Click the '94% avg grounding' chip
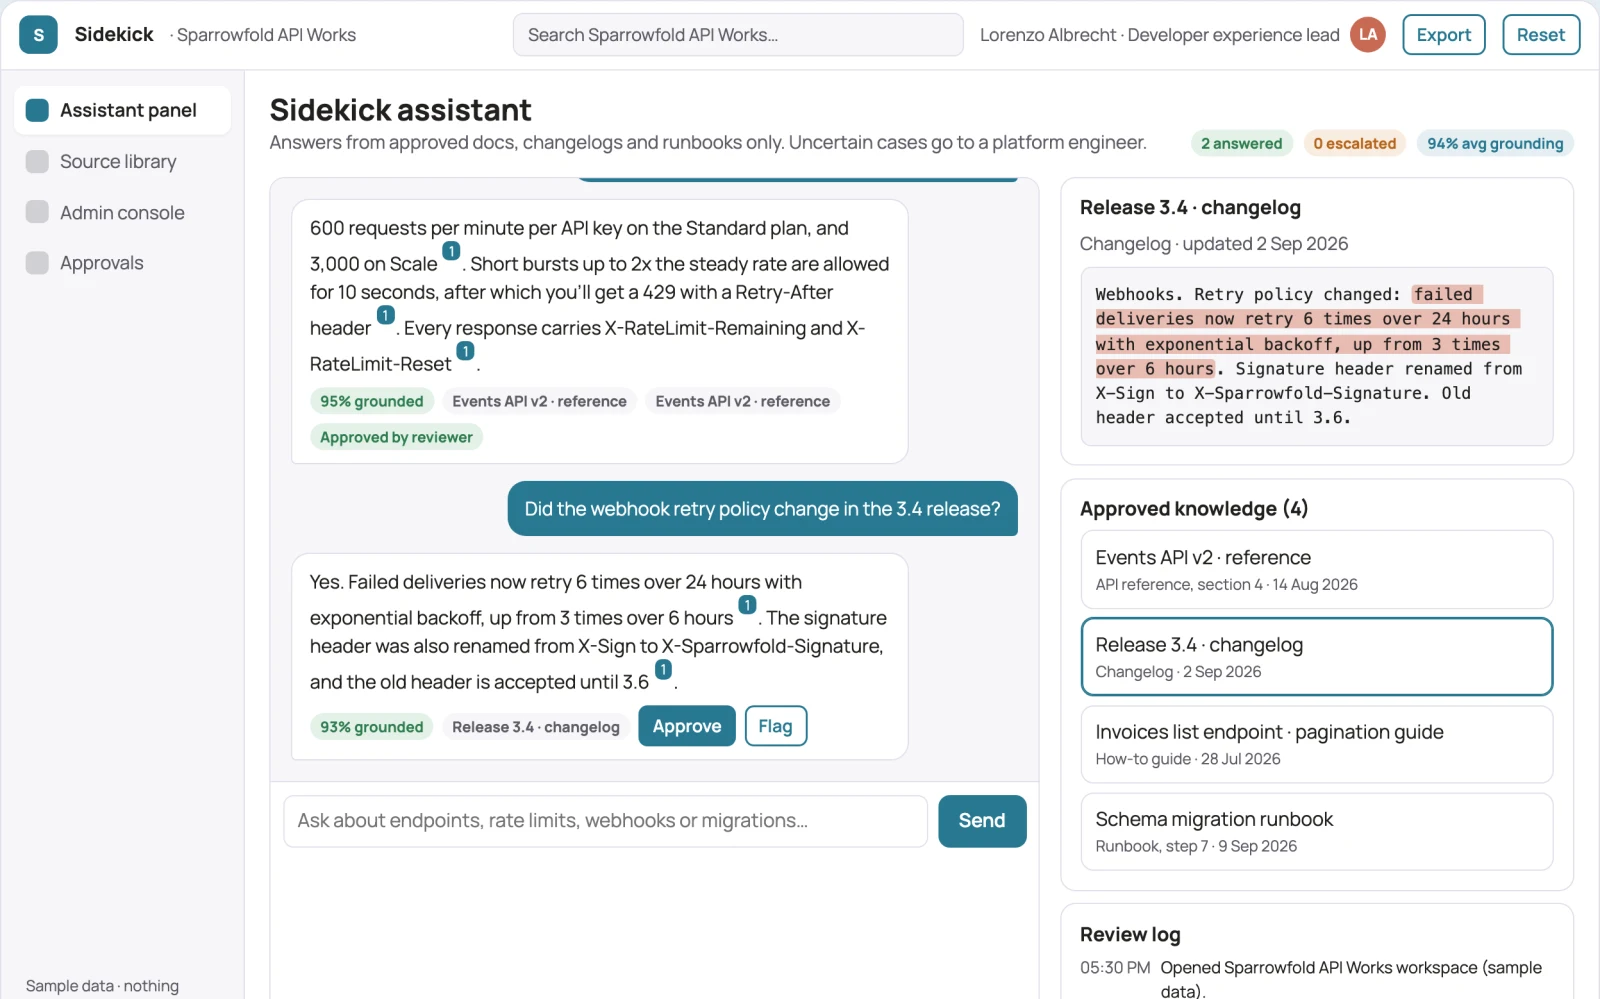The height and width of the screenshot is (999, 1600). click(x=1495, y=143)
